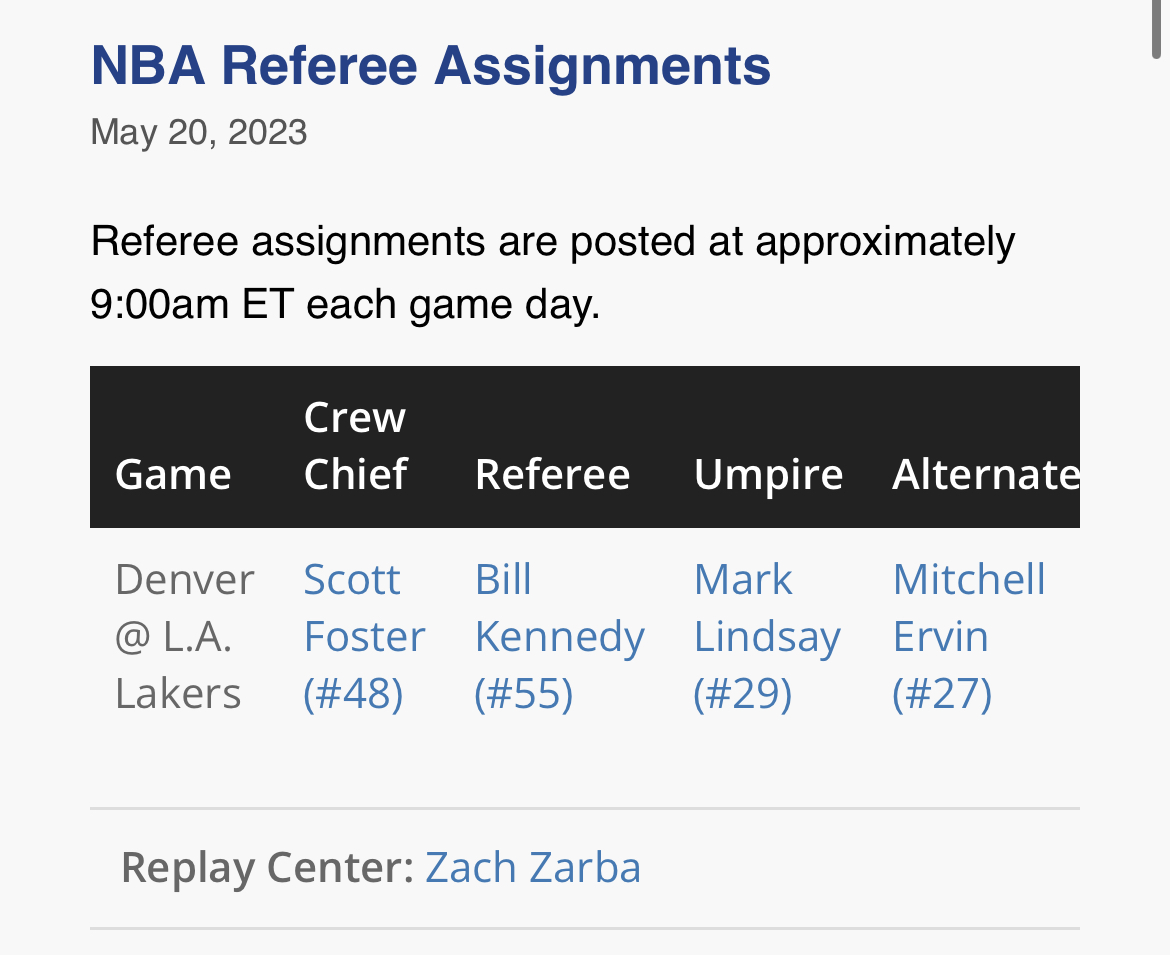Open the Zach Zarba replay center link
The width and height of the screenshot is (1170, 955).
click(533, 867)
